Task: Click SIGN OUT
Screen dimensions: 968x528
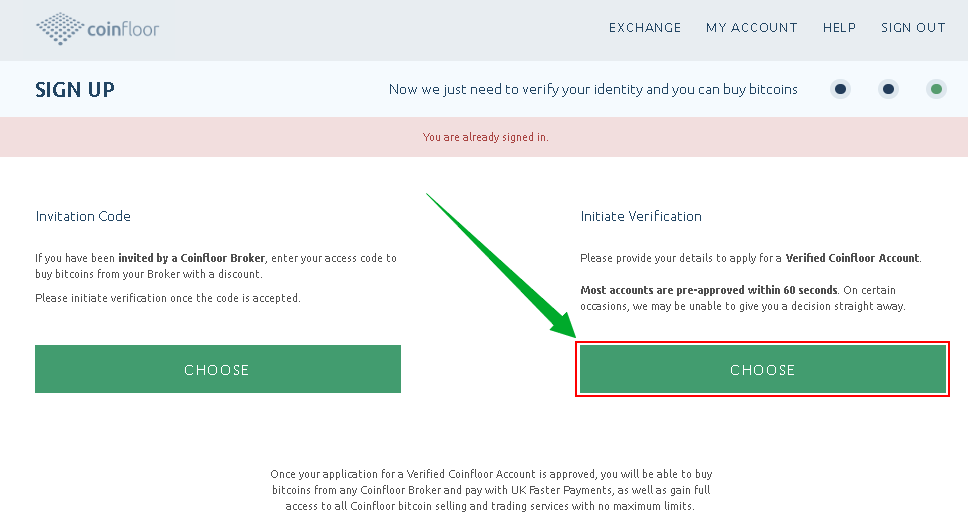Action: click(x=913, y=28)
